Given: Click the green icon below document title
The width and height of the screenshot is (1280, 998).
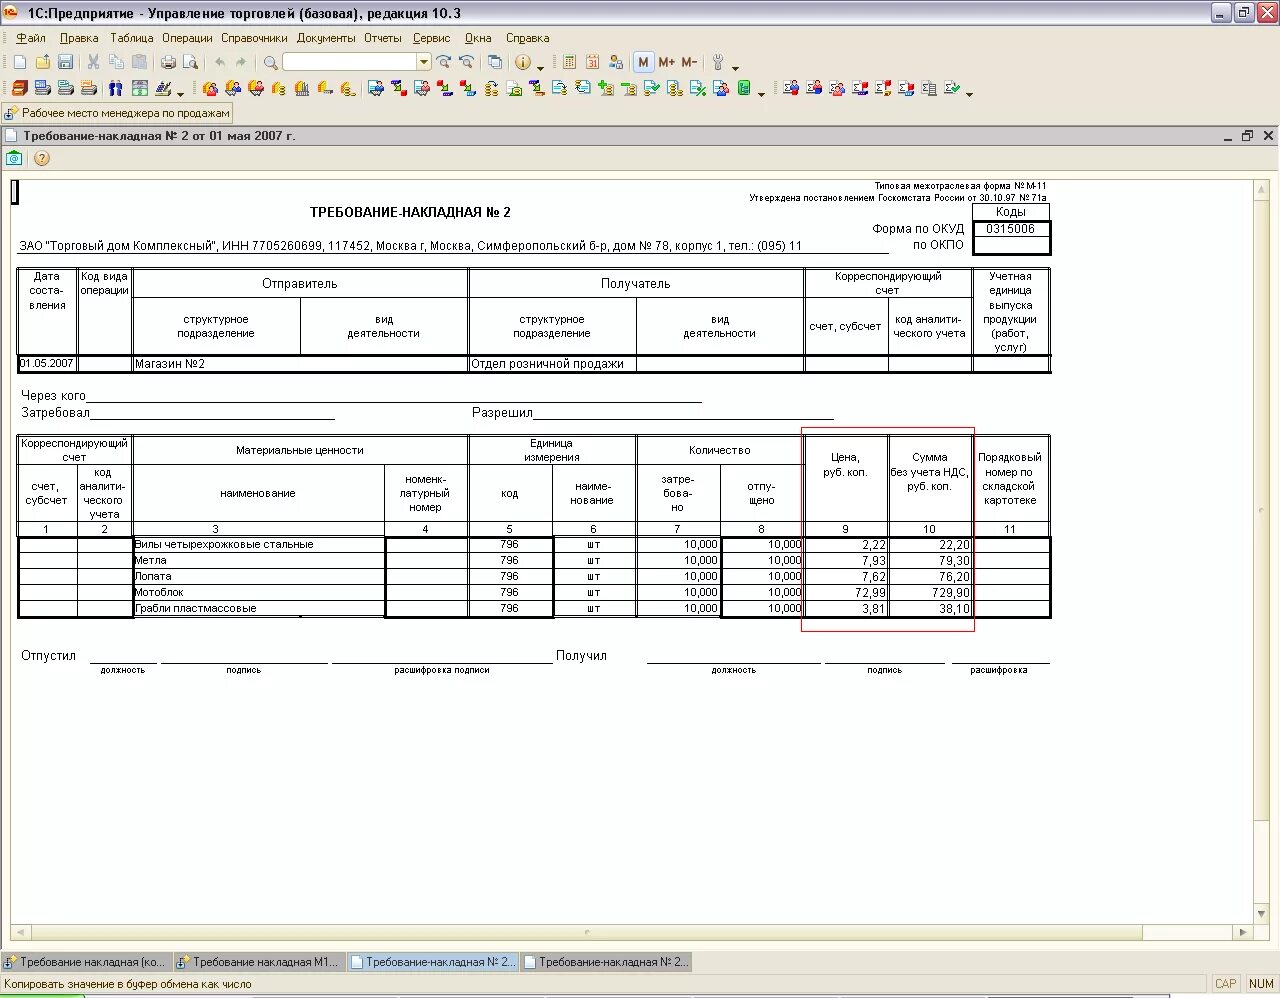Looking at the screenshot, I should [x=14, y=158].
